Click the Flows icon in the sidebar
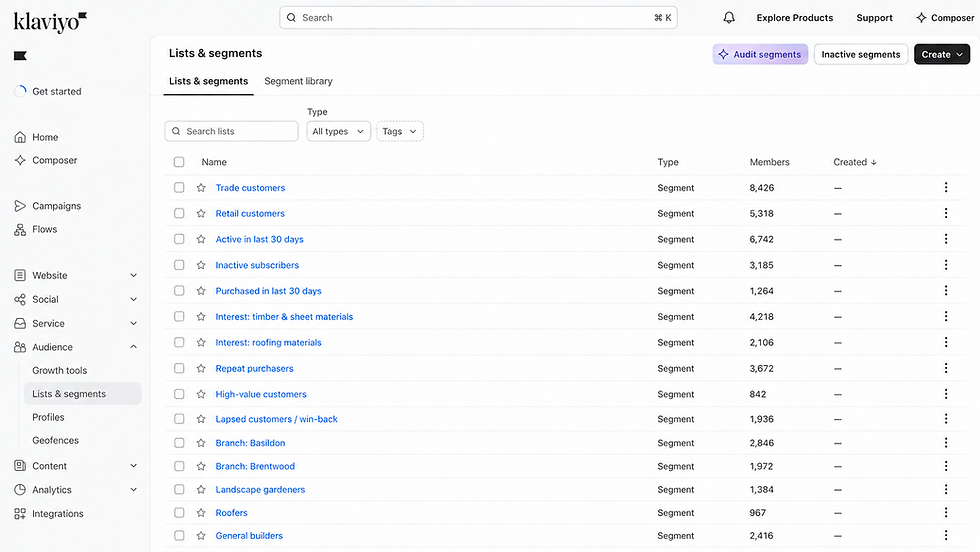980x552 pixels. point(20,229)
